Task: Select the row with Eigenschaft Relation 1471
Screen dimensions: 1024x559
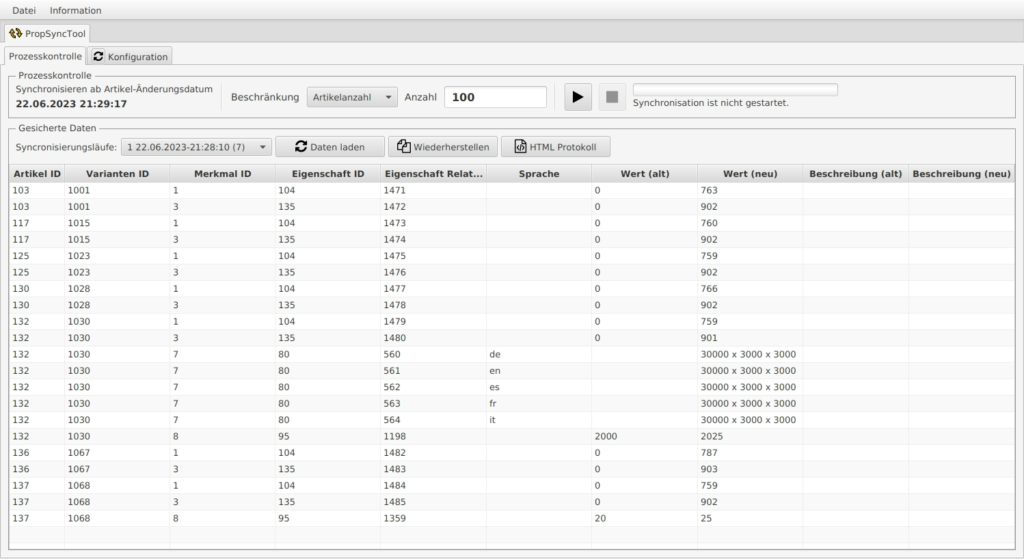Action: pos(512,190)
